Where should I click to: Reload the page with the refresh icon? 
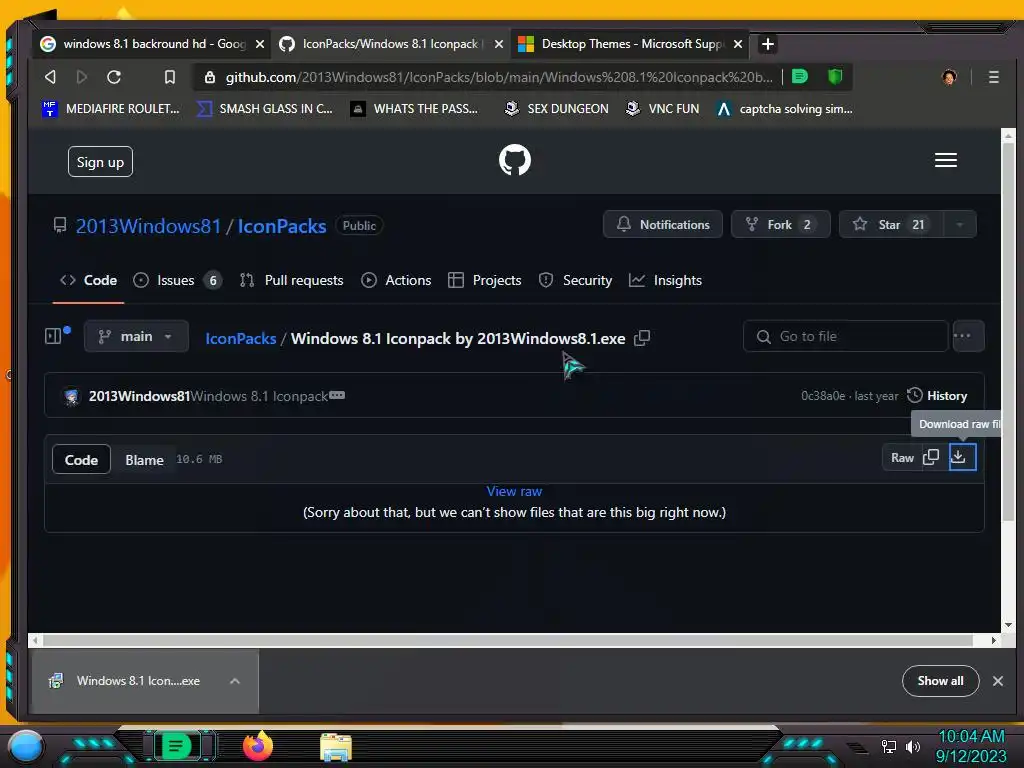(x=114, y=77)
